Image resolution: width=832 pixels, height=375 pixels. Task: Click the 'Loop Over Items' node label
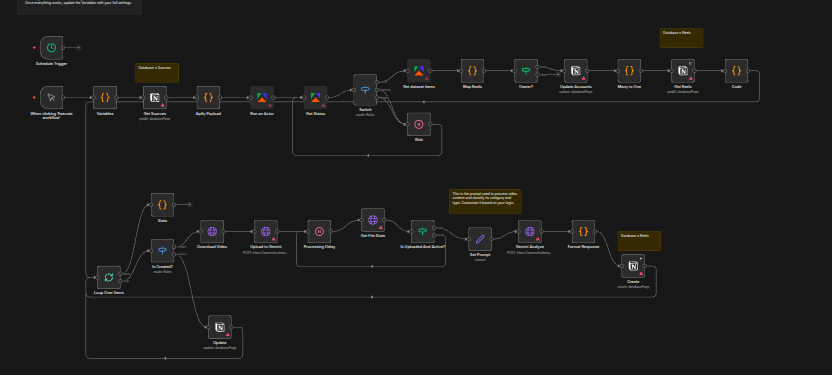pyautogui.click(x=109, y=293)
